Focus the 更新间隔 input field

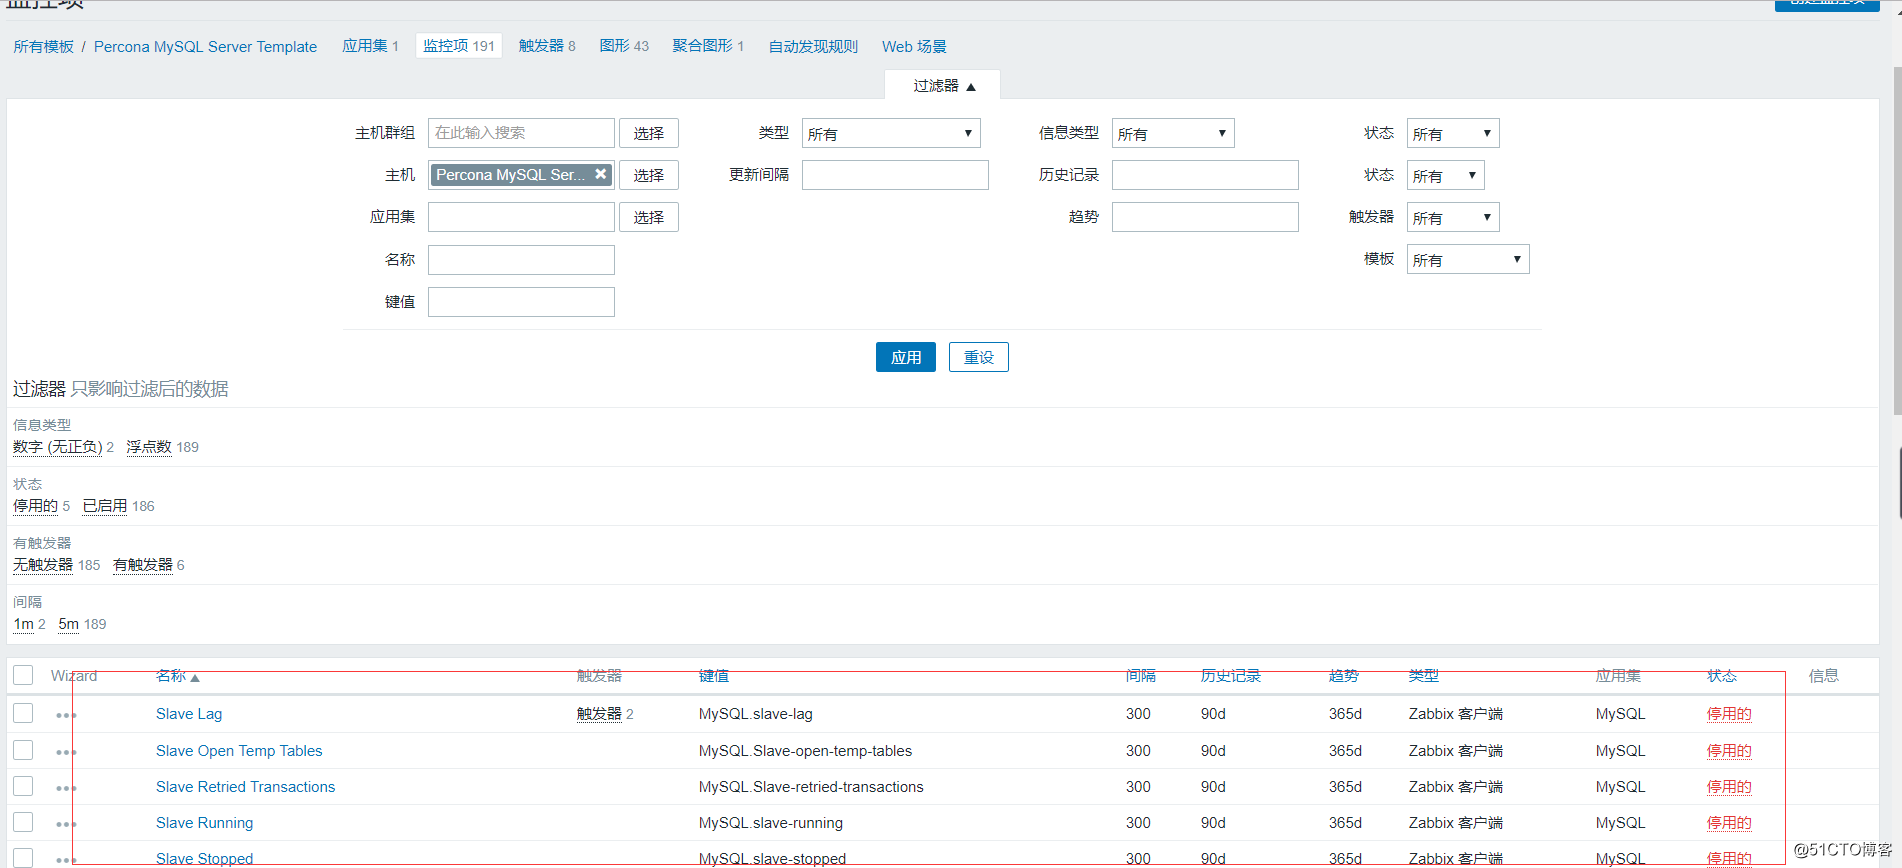click(x=895, y=175)
